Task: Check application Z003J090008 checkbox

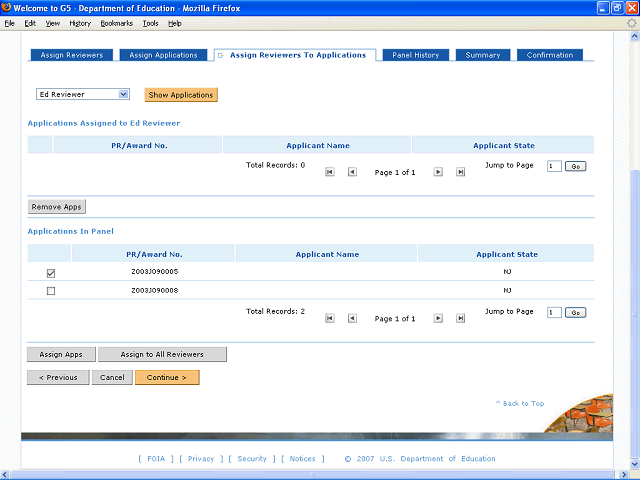Action: [x=51, y=291]
